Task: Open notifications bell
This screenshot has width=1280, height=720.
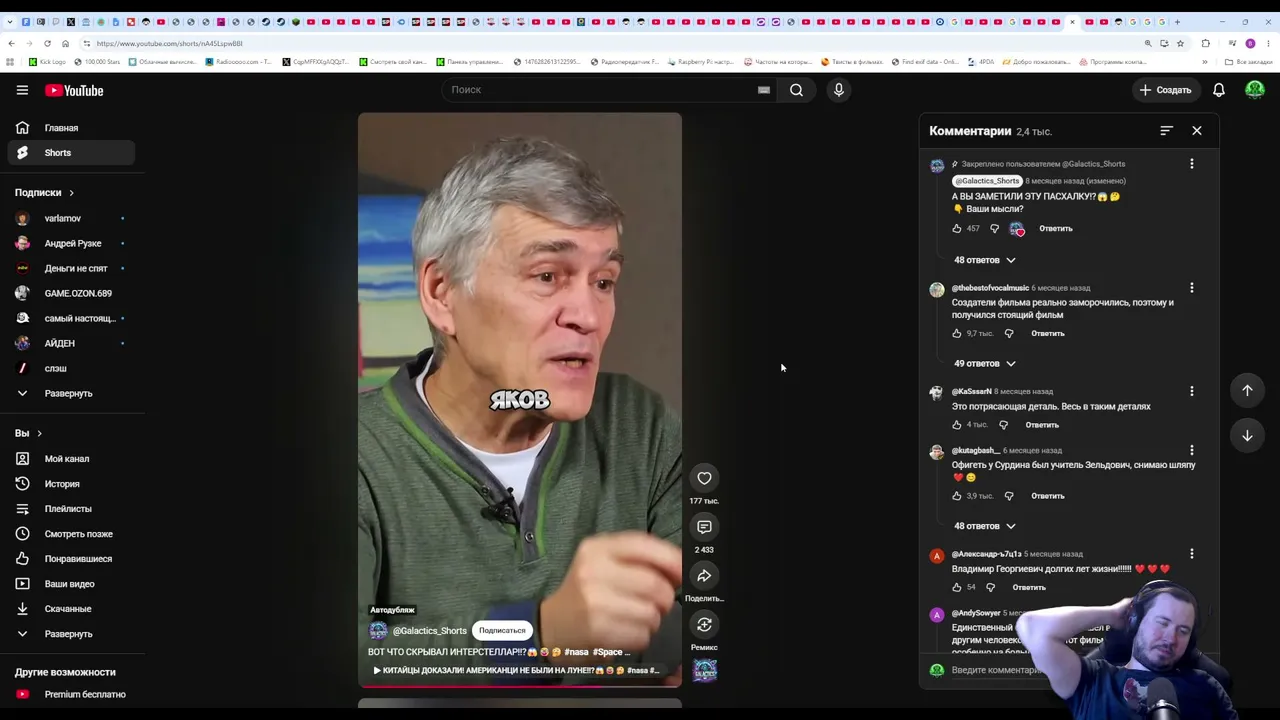Action: (1219, 90)
